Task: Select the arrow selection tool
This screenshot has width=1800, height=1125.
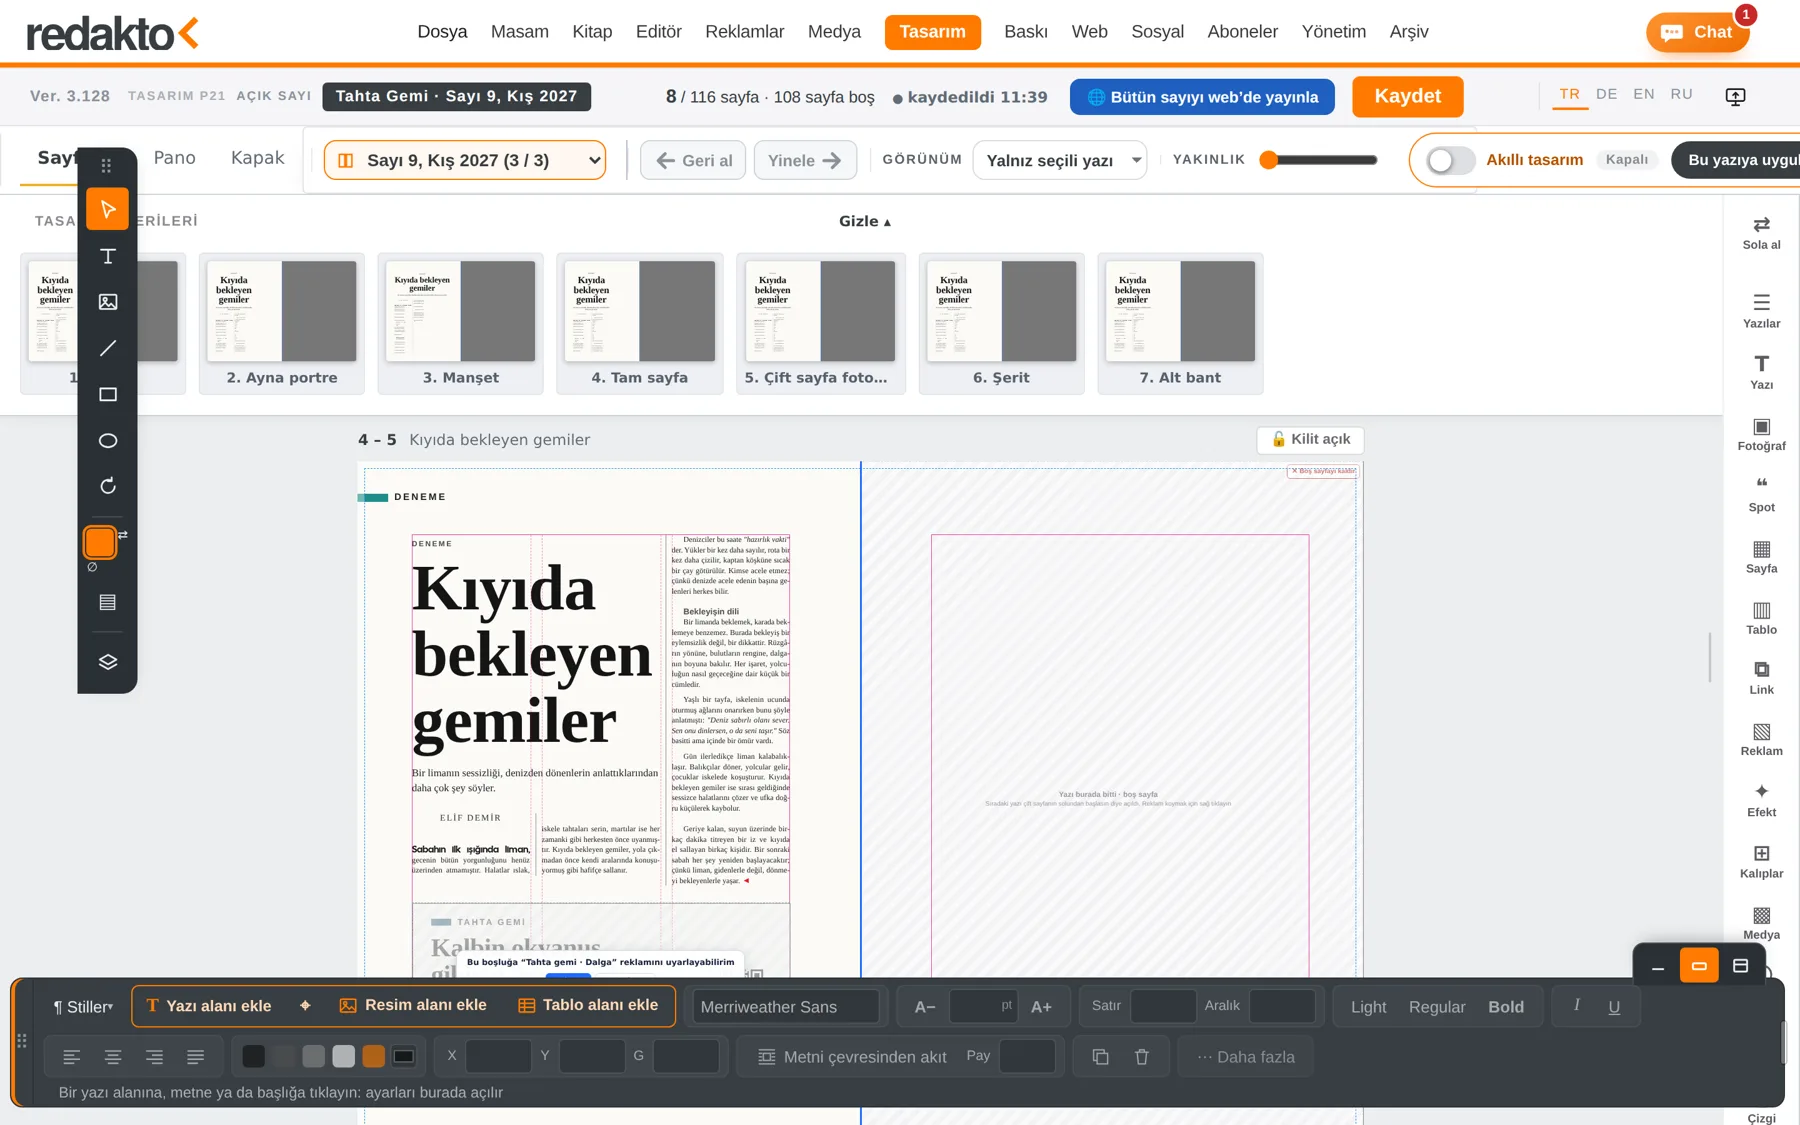Action: coord(107,209)
